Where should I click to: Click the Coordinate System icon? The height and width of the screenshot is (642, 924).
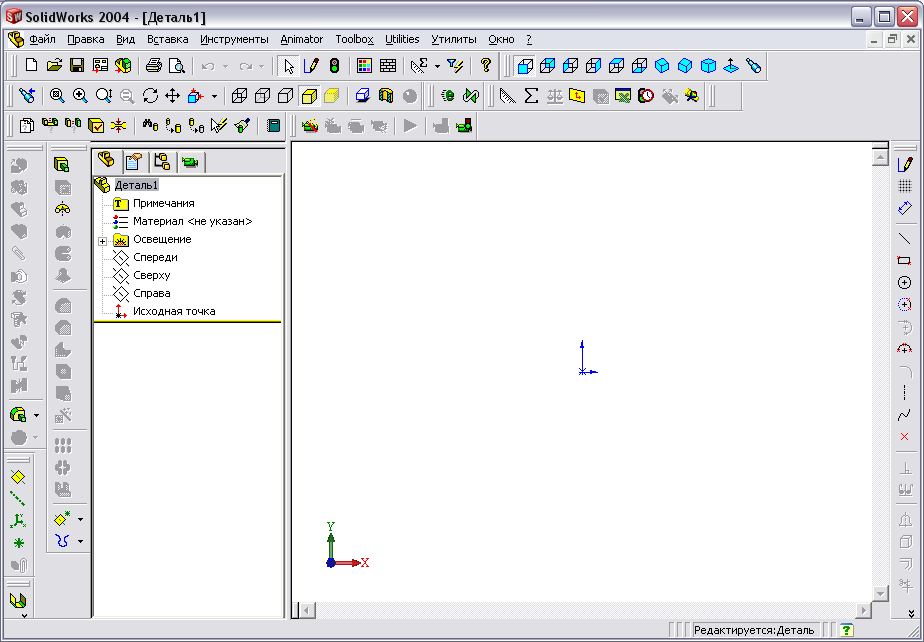pos(18,521)
